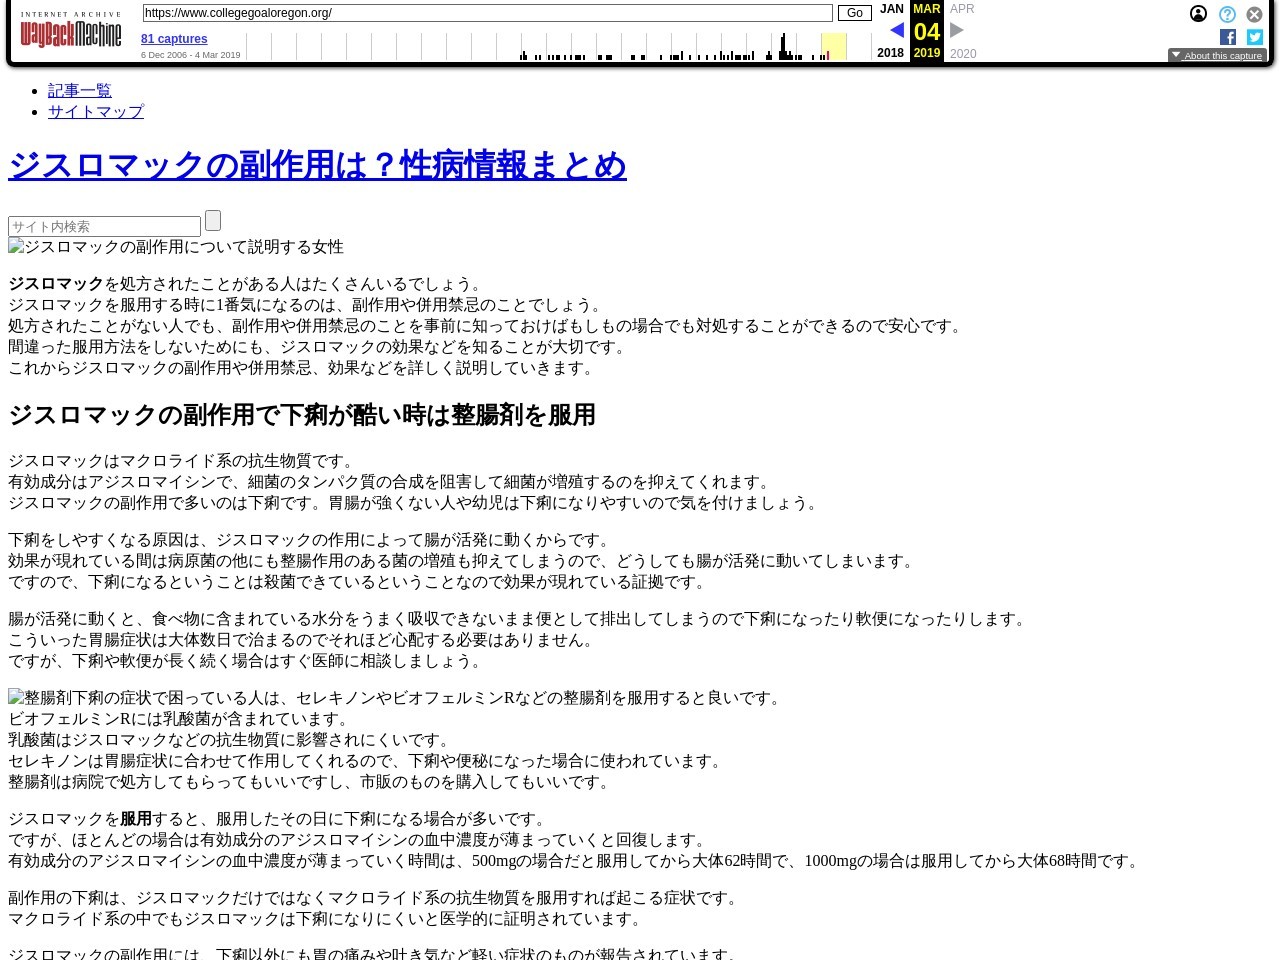Open the user account icon
The width and height of the screenshot is (1280, 960).
[x=1198, y=14]
